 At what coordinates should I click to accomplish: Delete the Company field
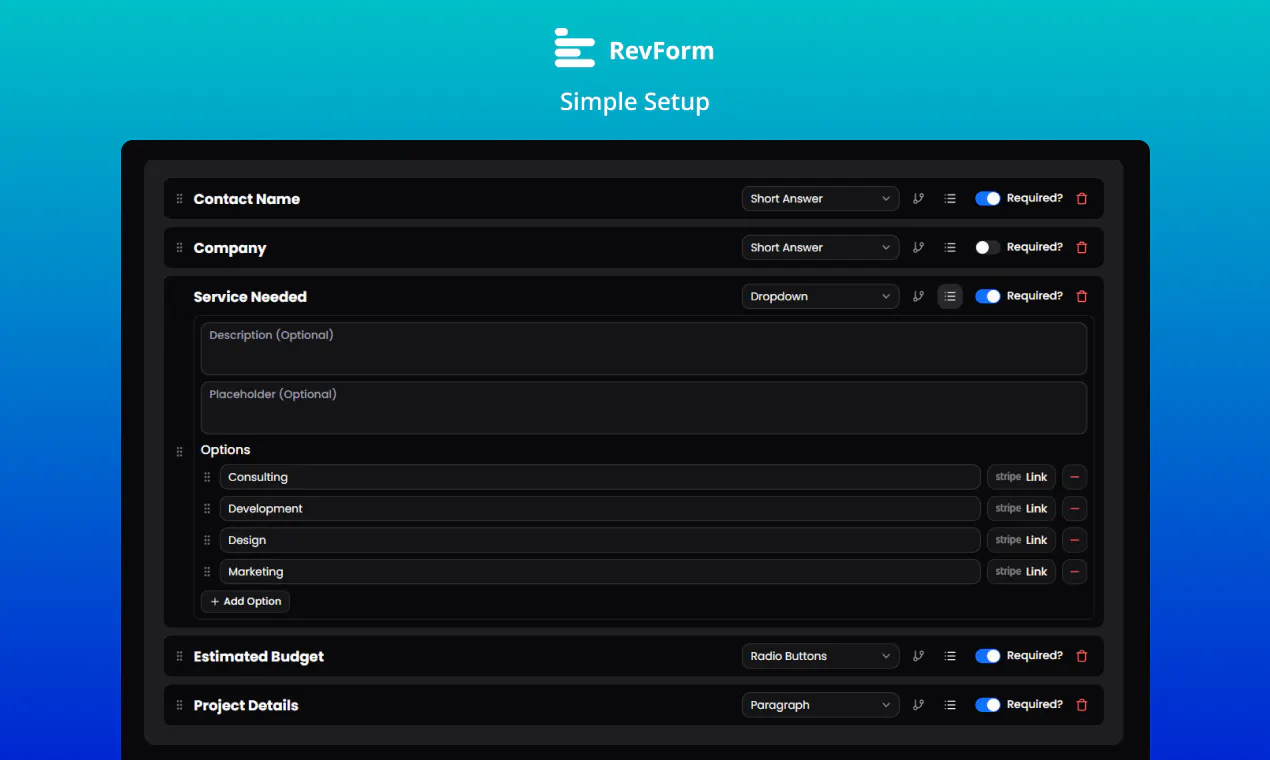[1081, 248]
